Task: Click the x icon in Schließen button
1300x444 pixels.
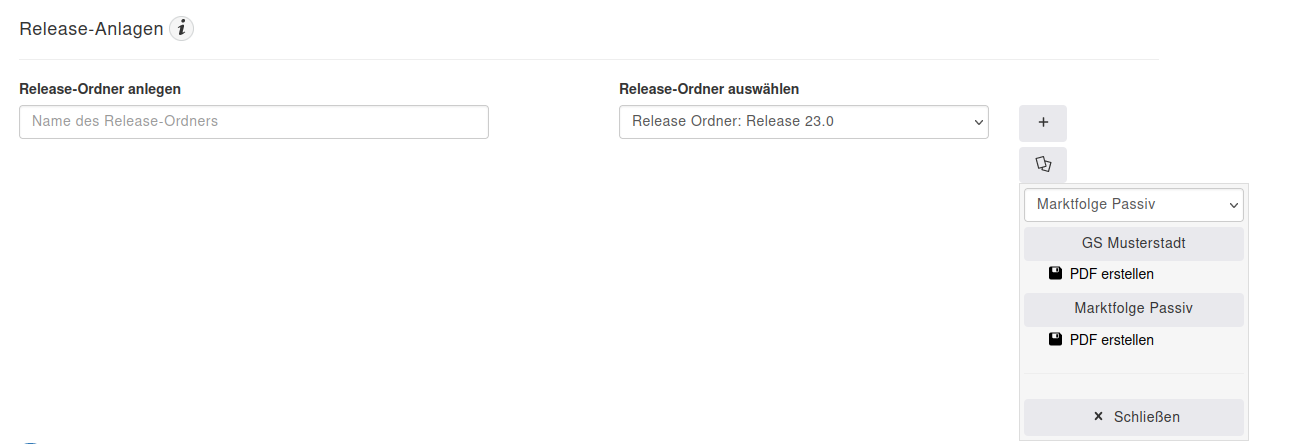Action: pos(1098,416)
